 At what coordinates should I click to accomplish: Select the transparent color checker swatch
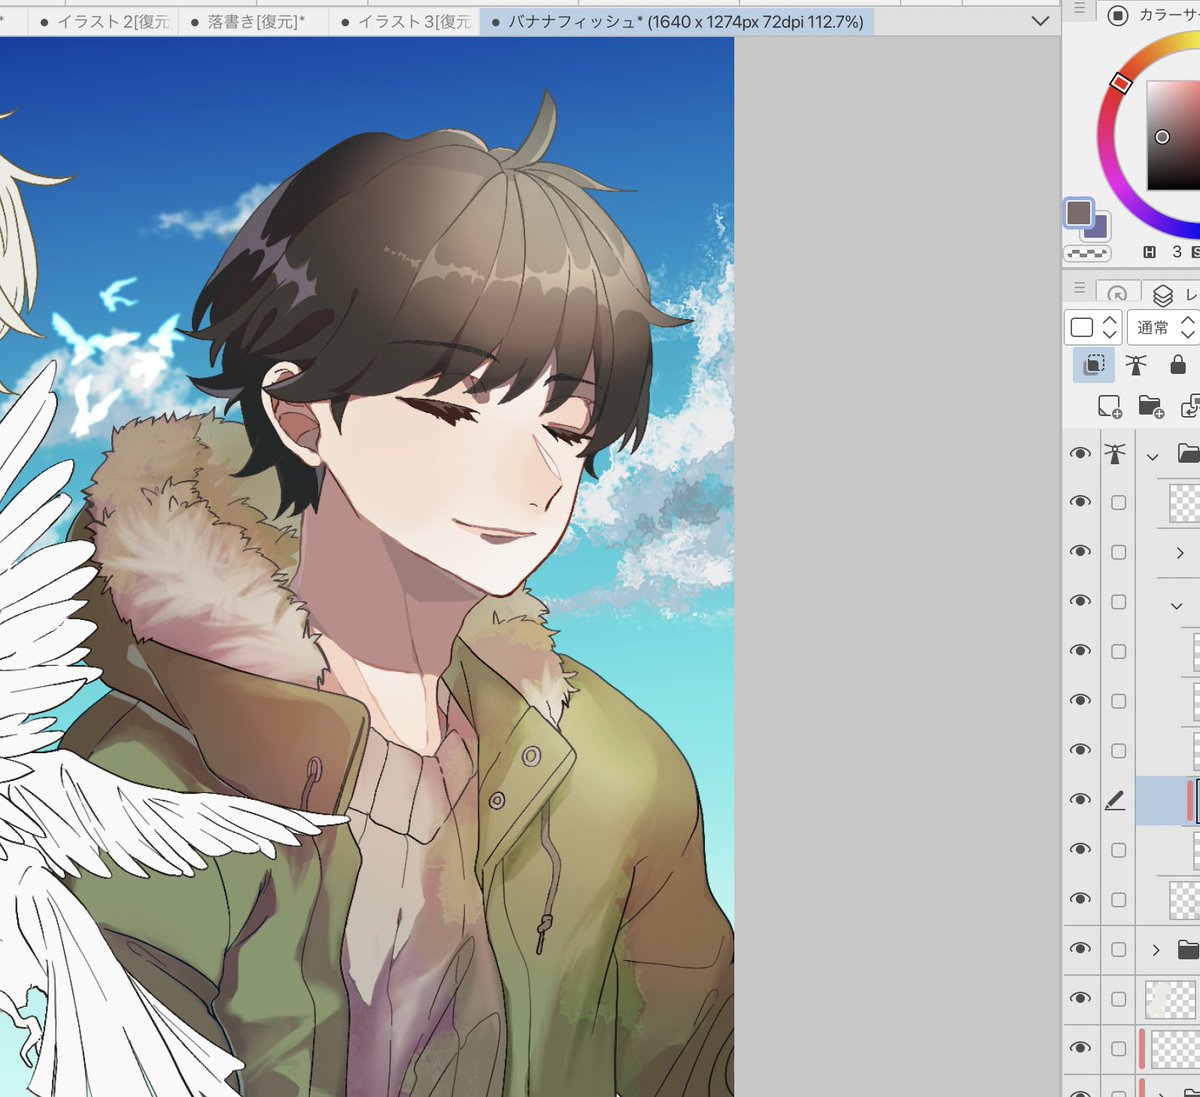[1086, 254]
